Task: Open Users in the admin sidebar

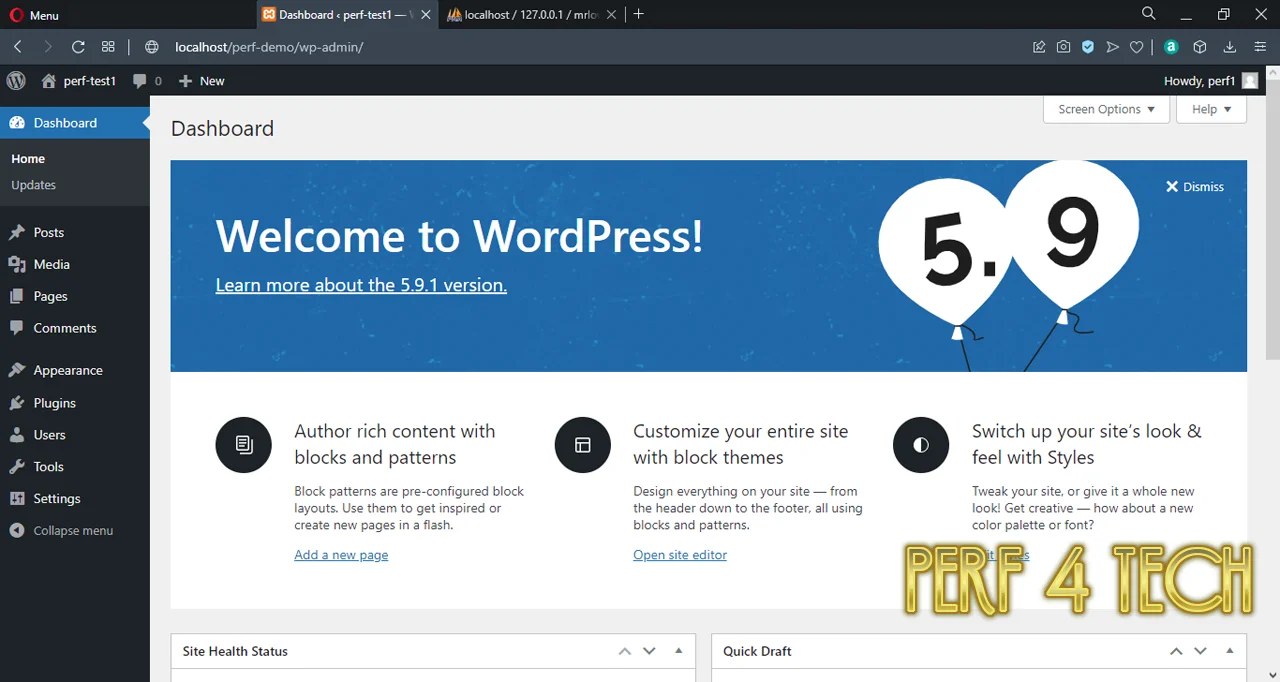Action: tap(75, 435)
